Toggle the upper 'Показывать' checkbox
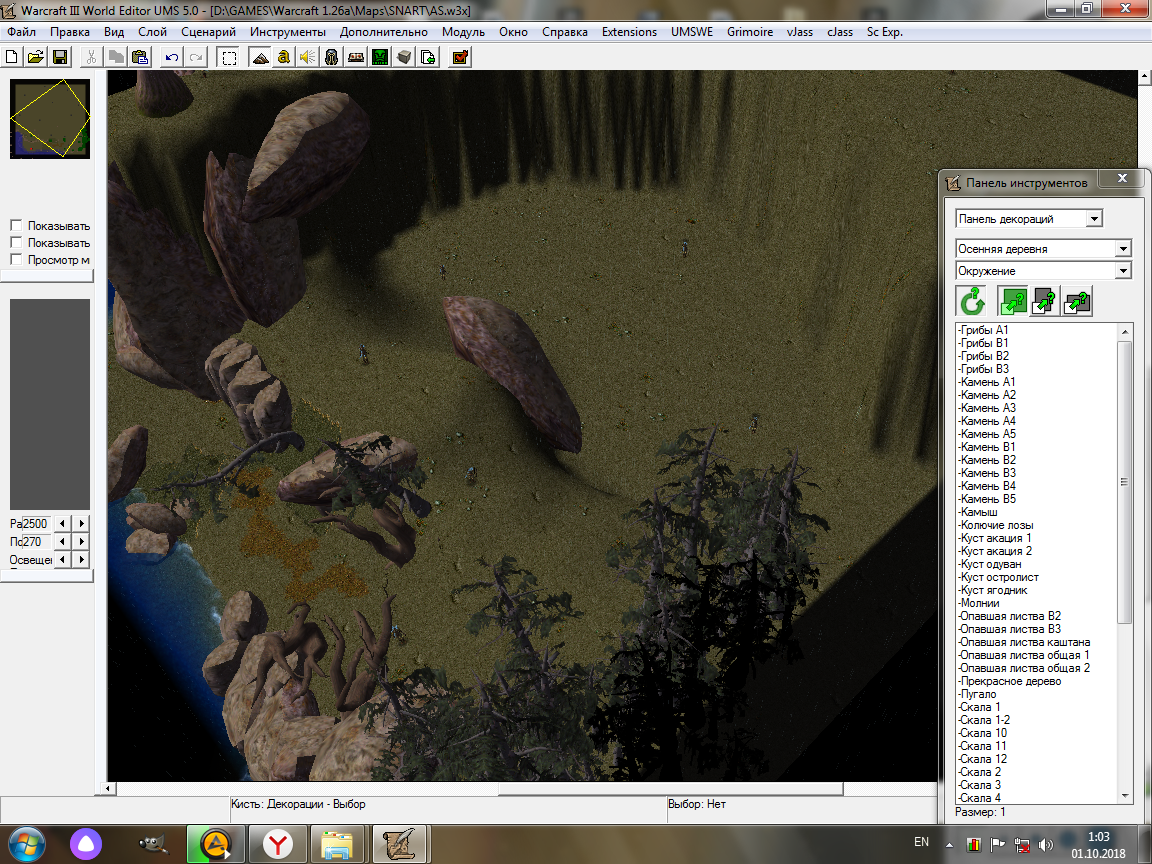The image size is (1152, 864). (16, 226)
